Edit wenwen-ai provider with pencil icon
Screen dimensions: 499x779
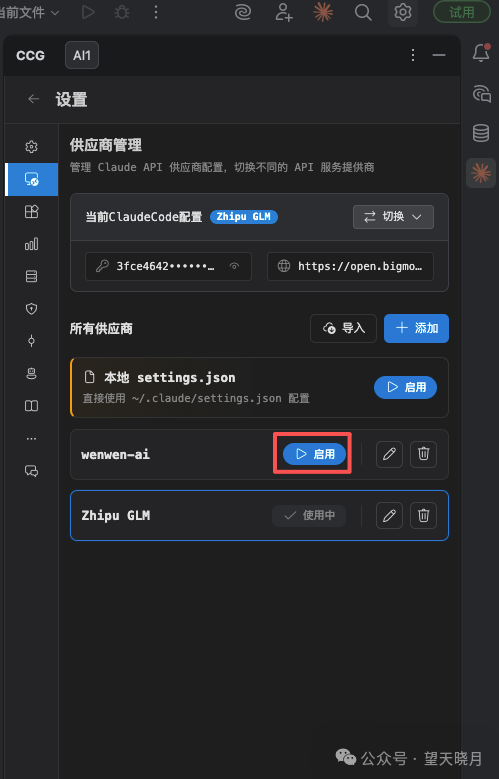389,454
